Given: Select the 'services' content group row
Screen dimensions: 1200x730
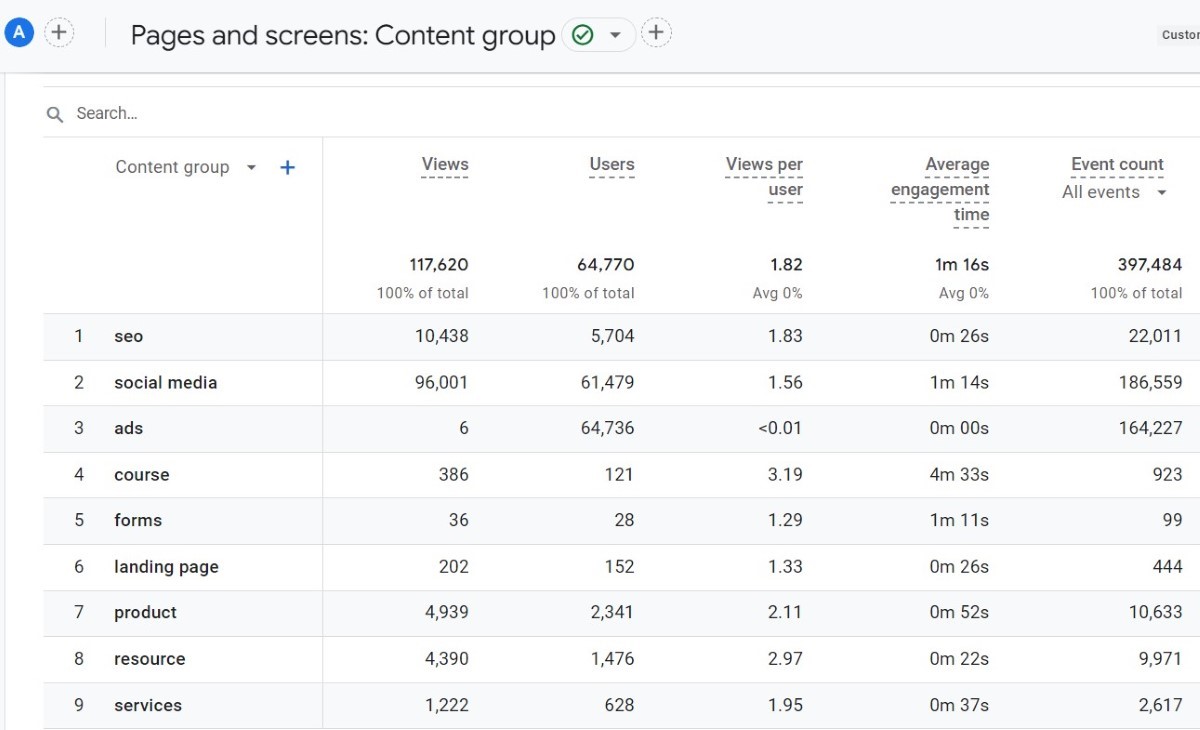Looking at the screenshot, I should (x=621, y=705).
